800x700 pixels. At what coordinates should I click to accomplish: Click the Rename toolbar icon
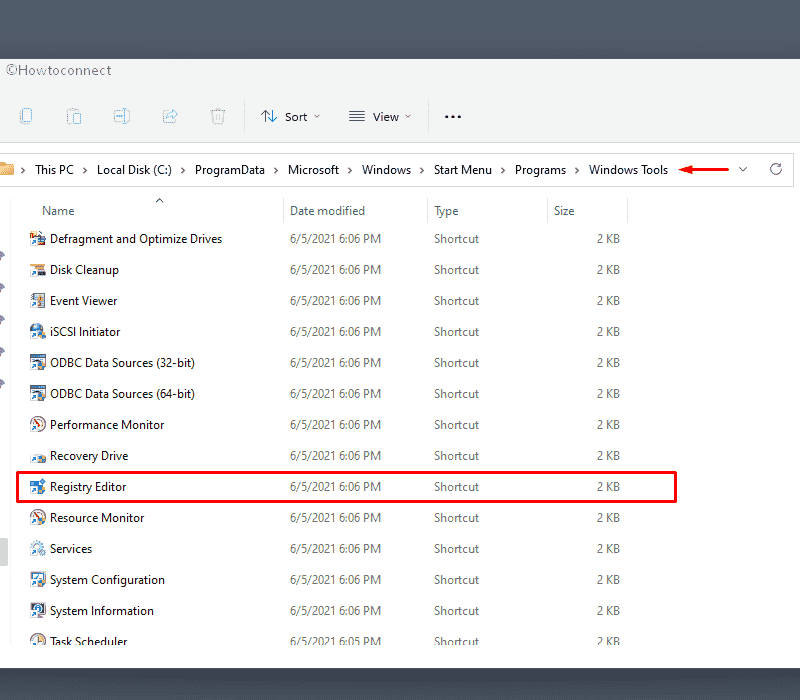click(121, 116)
